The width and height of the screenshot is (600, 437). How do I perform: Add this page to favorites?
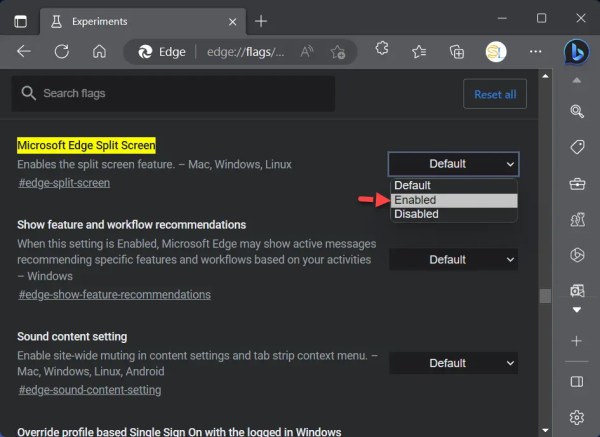[x=338, y=52]
